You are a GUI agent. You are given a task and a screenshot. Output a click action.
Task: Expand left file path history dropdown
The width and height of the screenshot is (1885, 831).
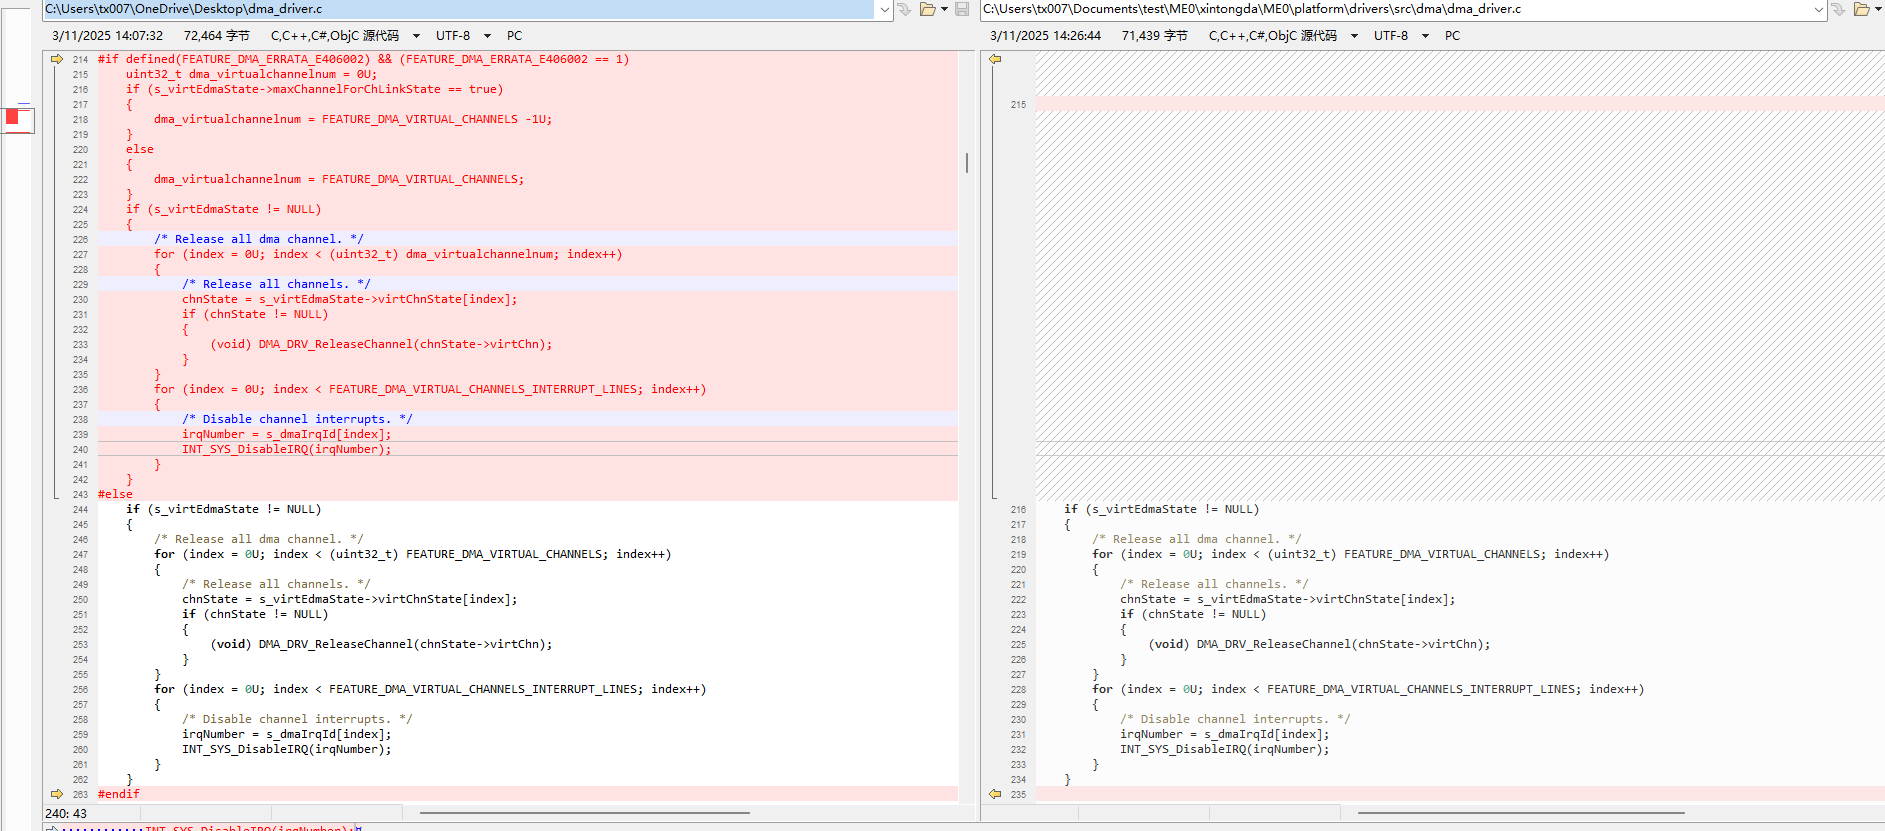(x=884, y=9)
